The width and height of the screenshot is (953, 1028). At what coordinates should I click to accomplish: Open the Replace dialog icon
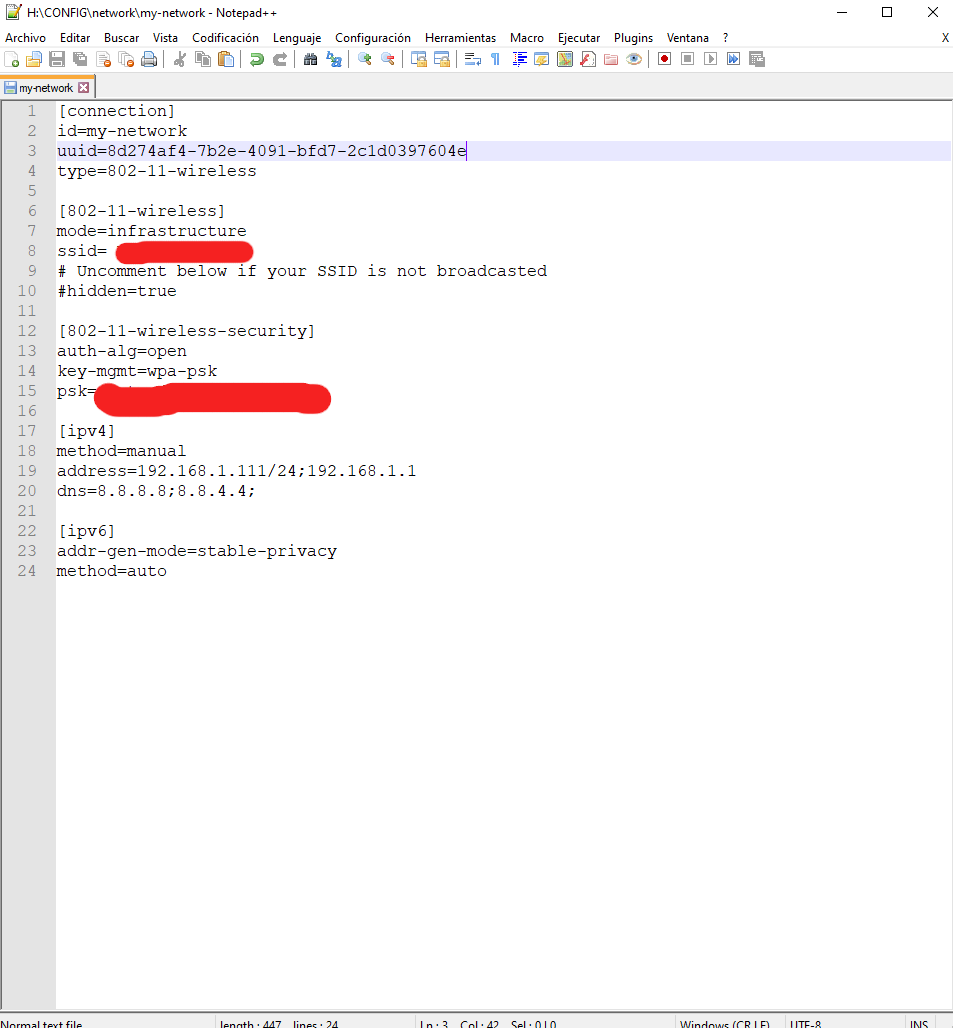tap(334, 60)
